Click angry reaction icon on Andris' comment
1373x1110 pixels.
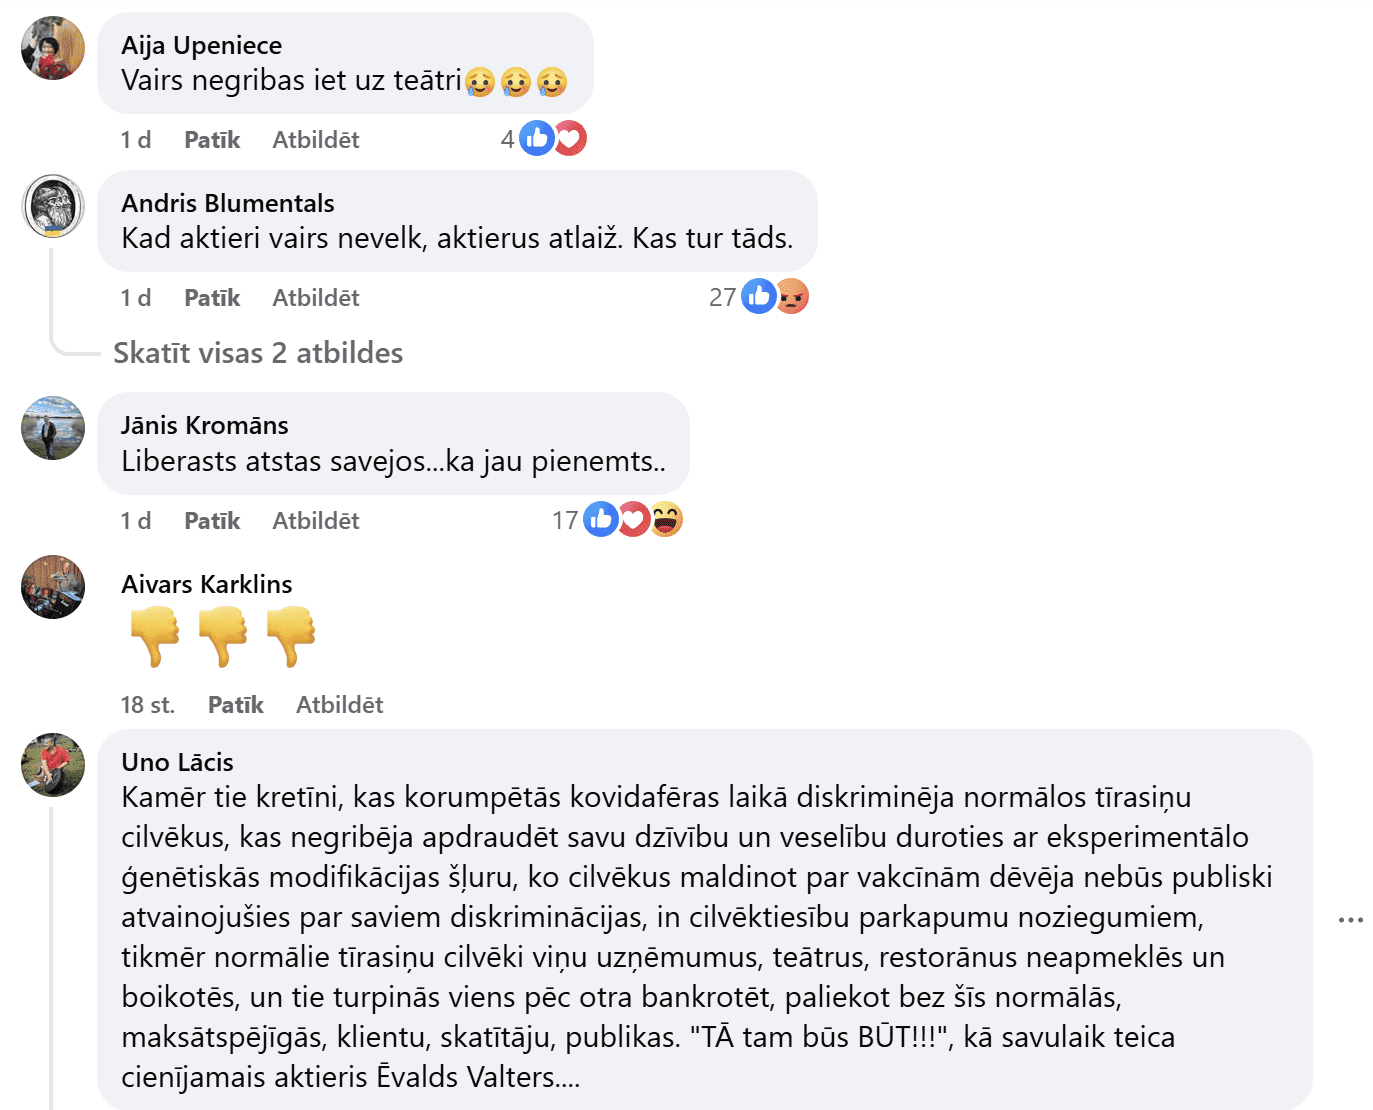tap(792, 296)
